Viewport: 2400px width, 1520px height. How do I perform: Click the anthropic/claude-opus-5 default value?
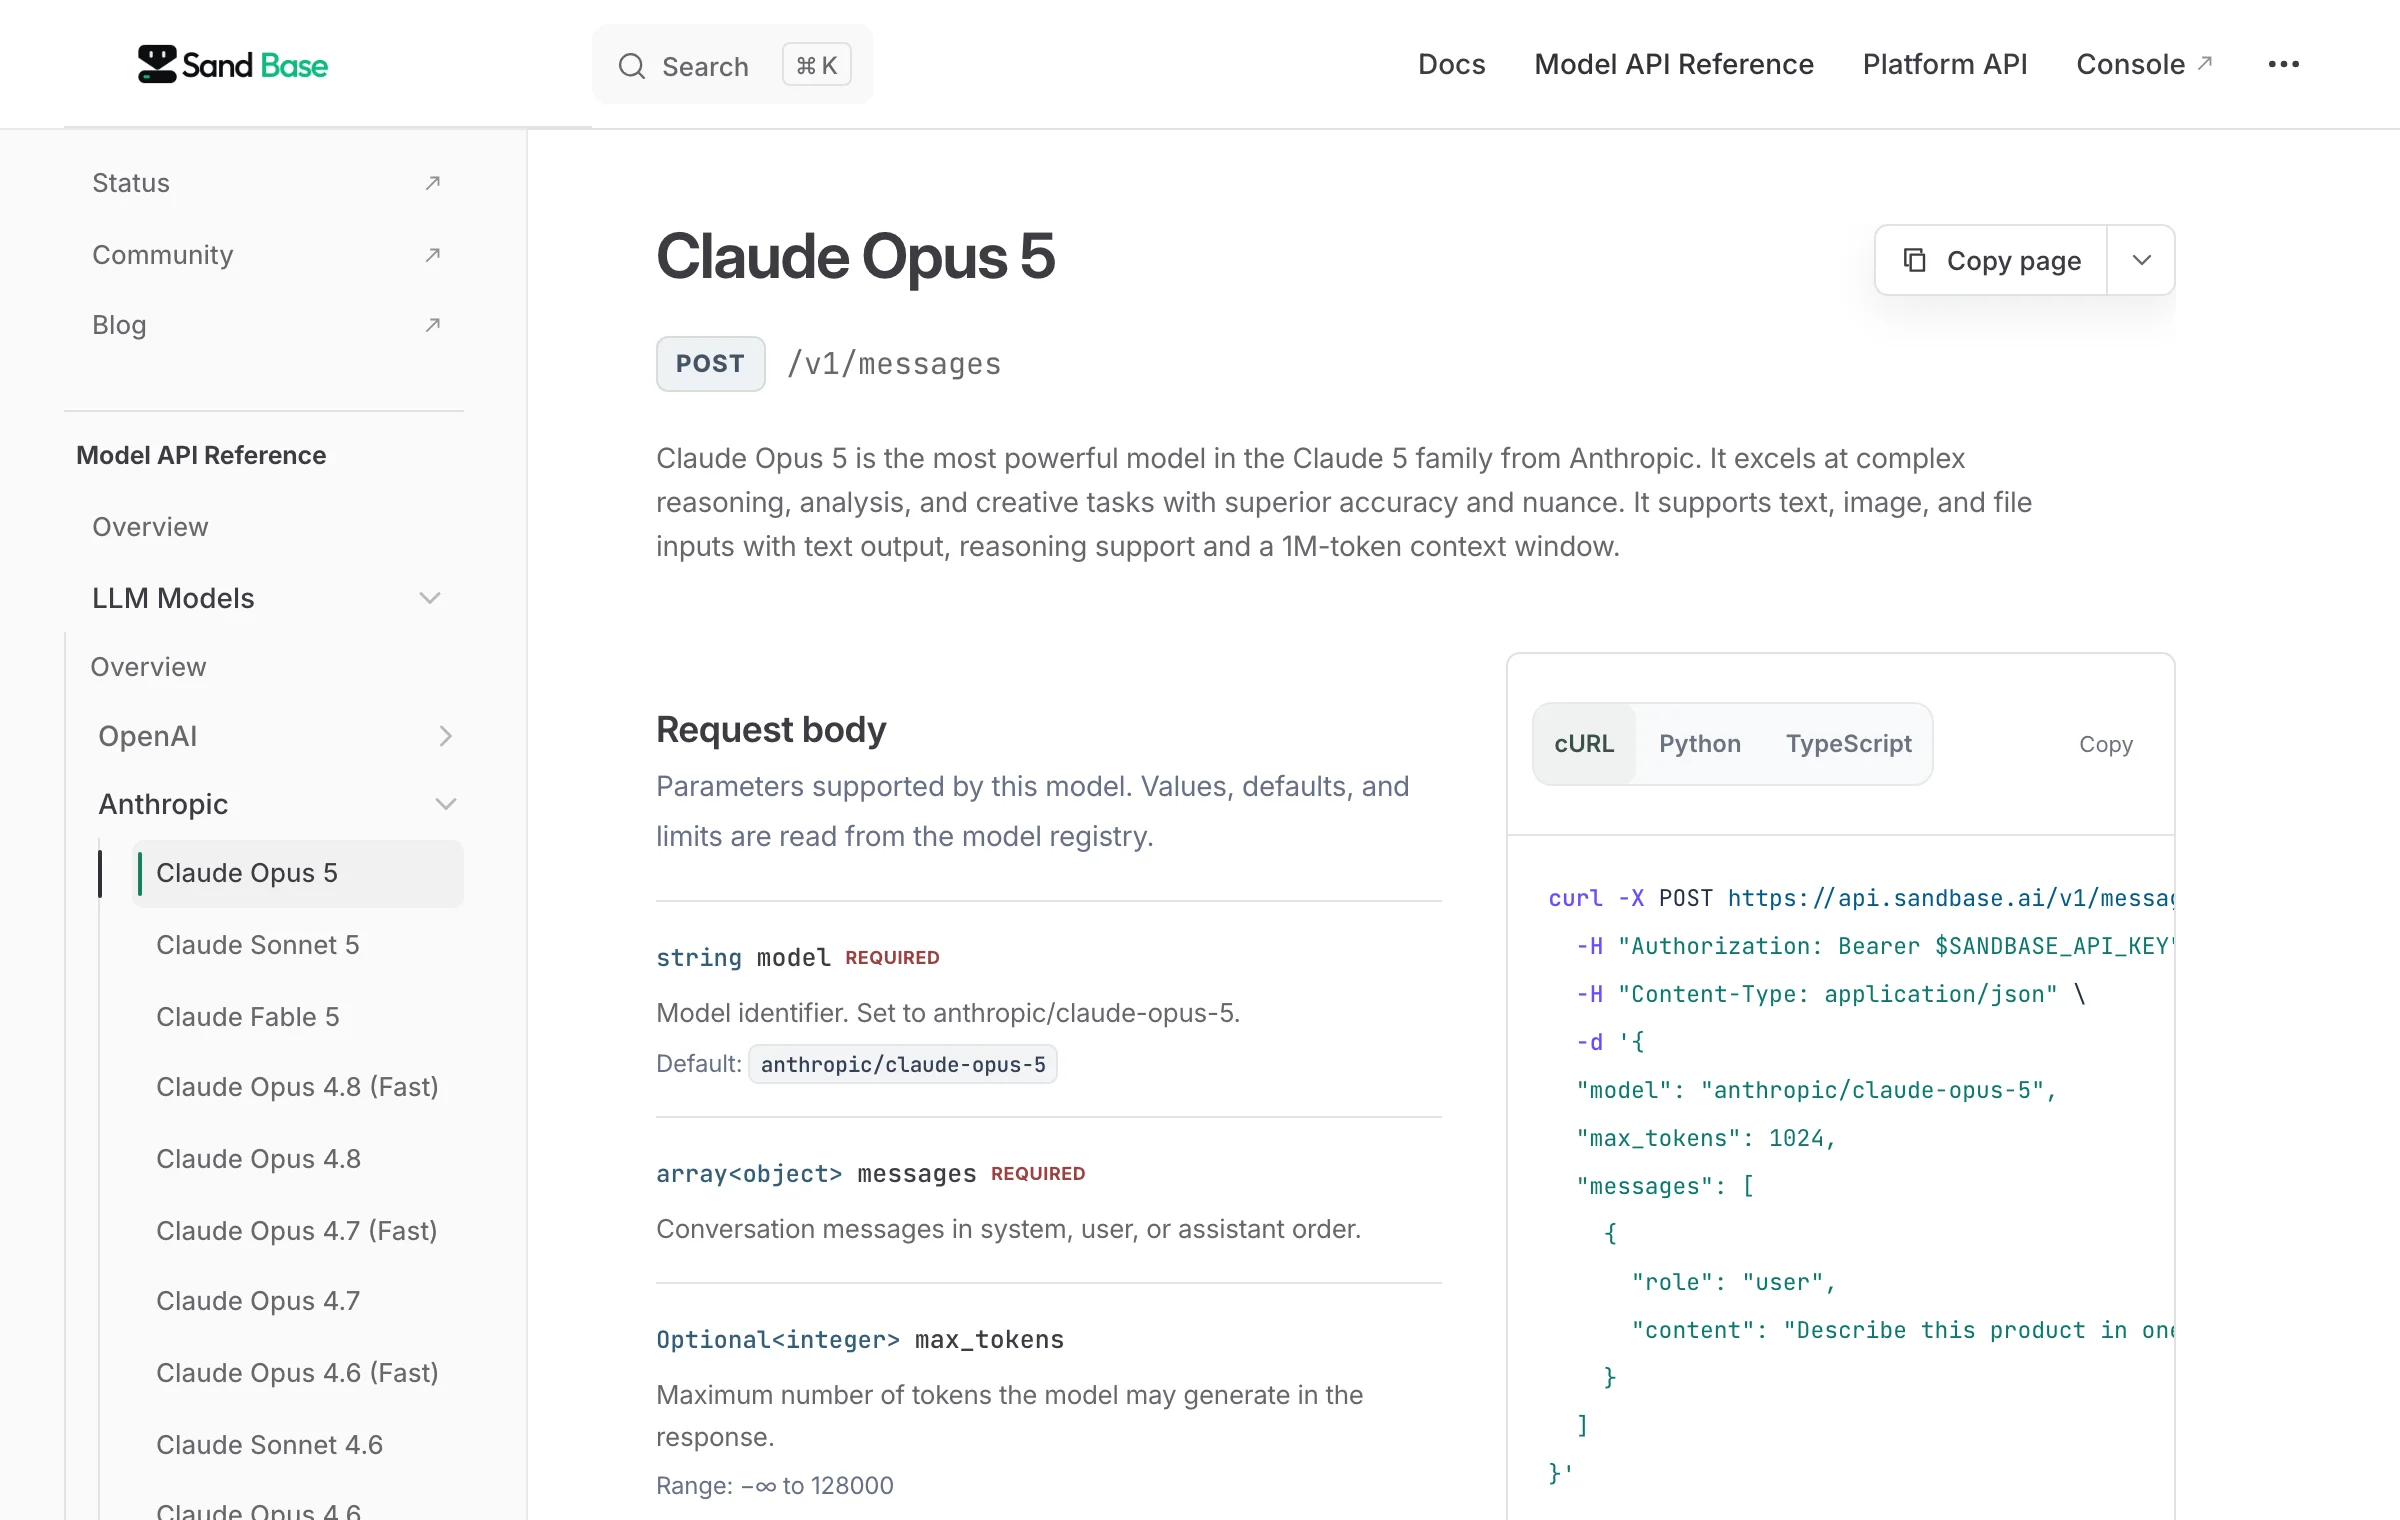[x=903, y=1064]
